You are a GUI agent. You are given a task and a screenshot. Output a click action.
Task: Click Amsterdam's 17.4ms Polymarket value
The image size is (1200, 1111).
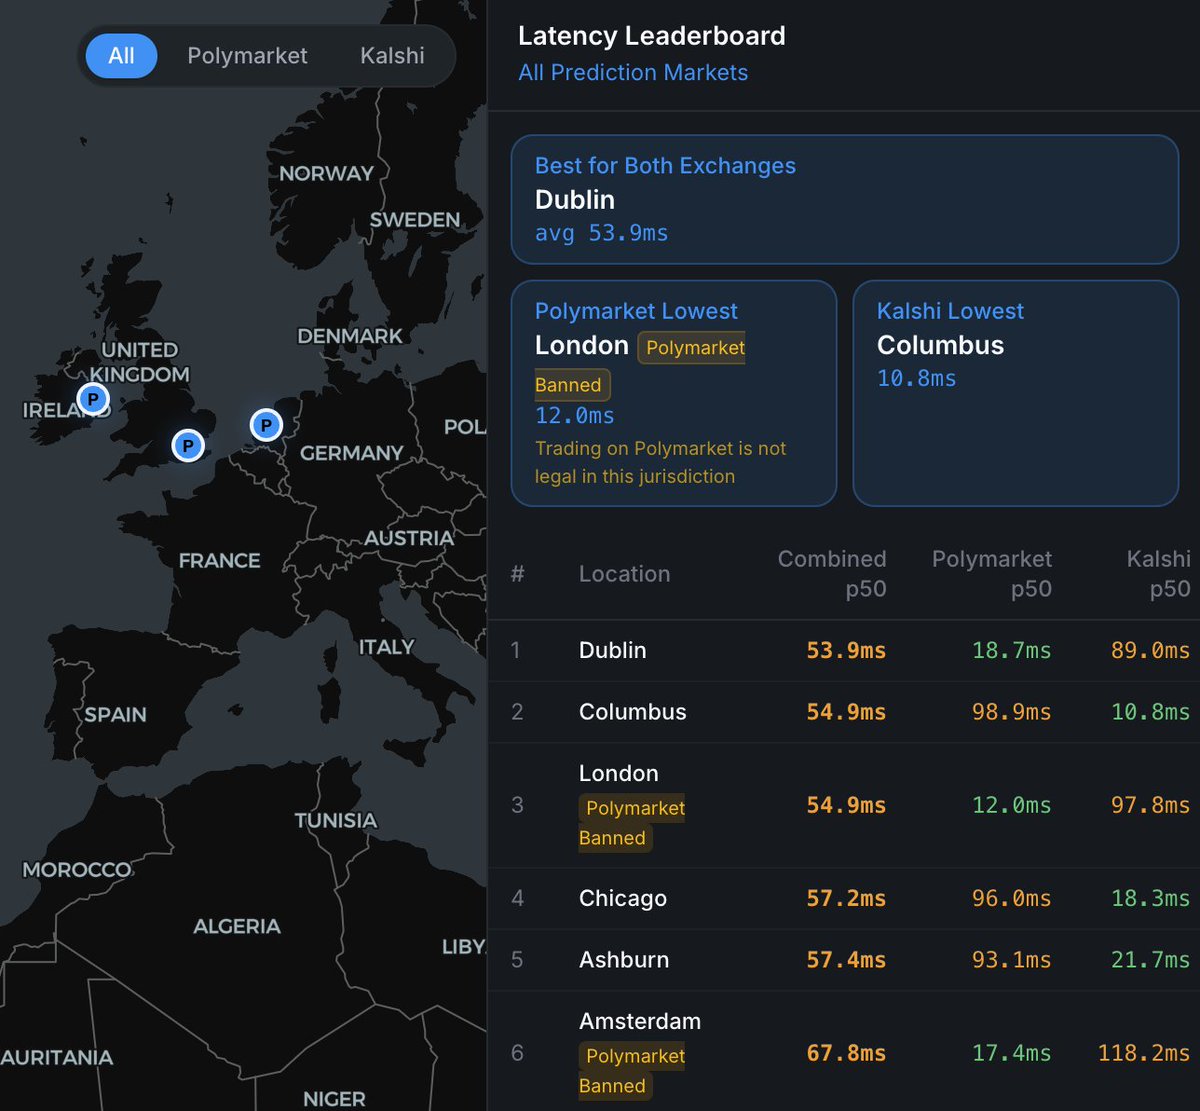pyautogui.click(x=1011, y=1054)
